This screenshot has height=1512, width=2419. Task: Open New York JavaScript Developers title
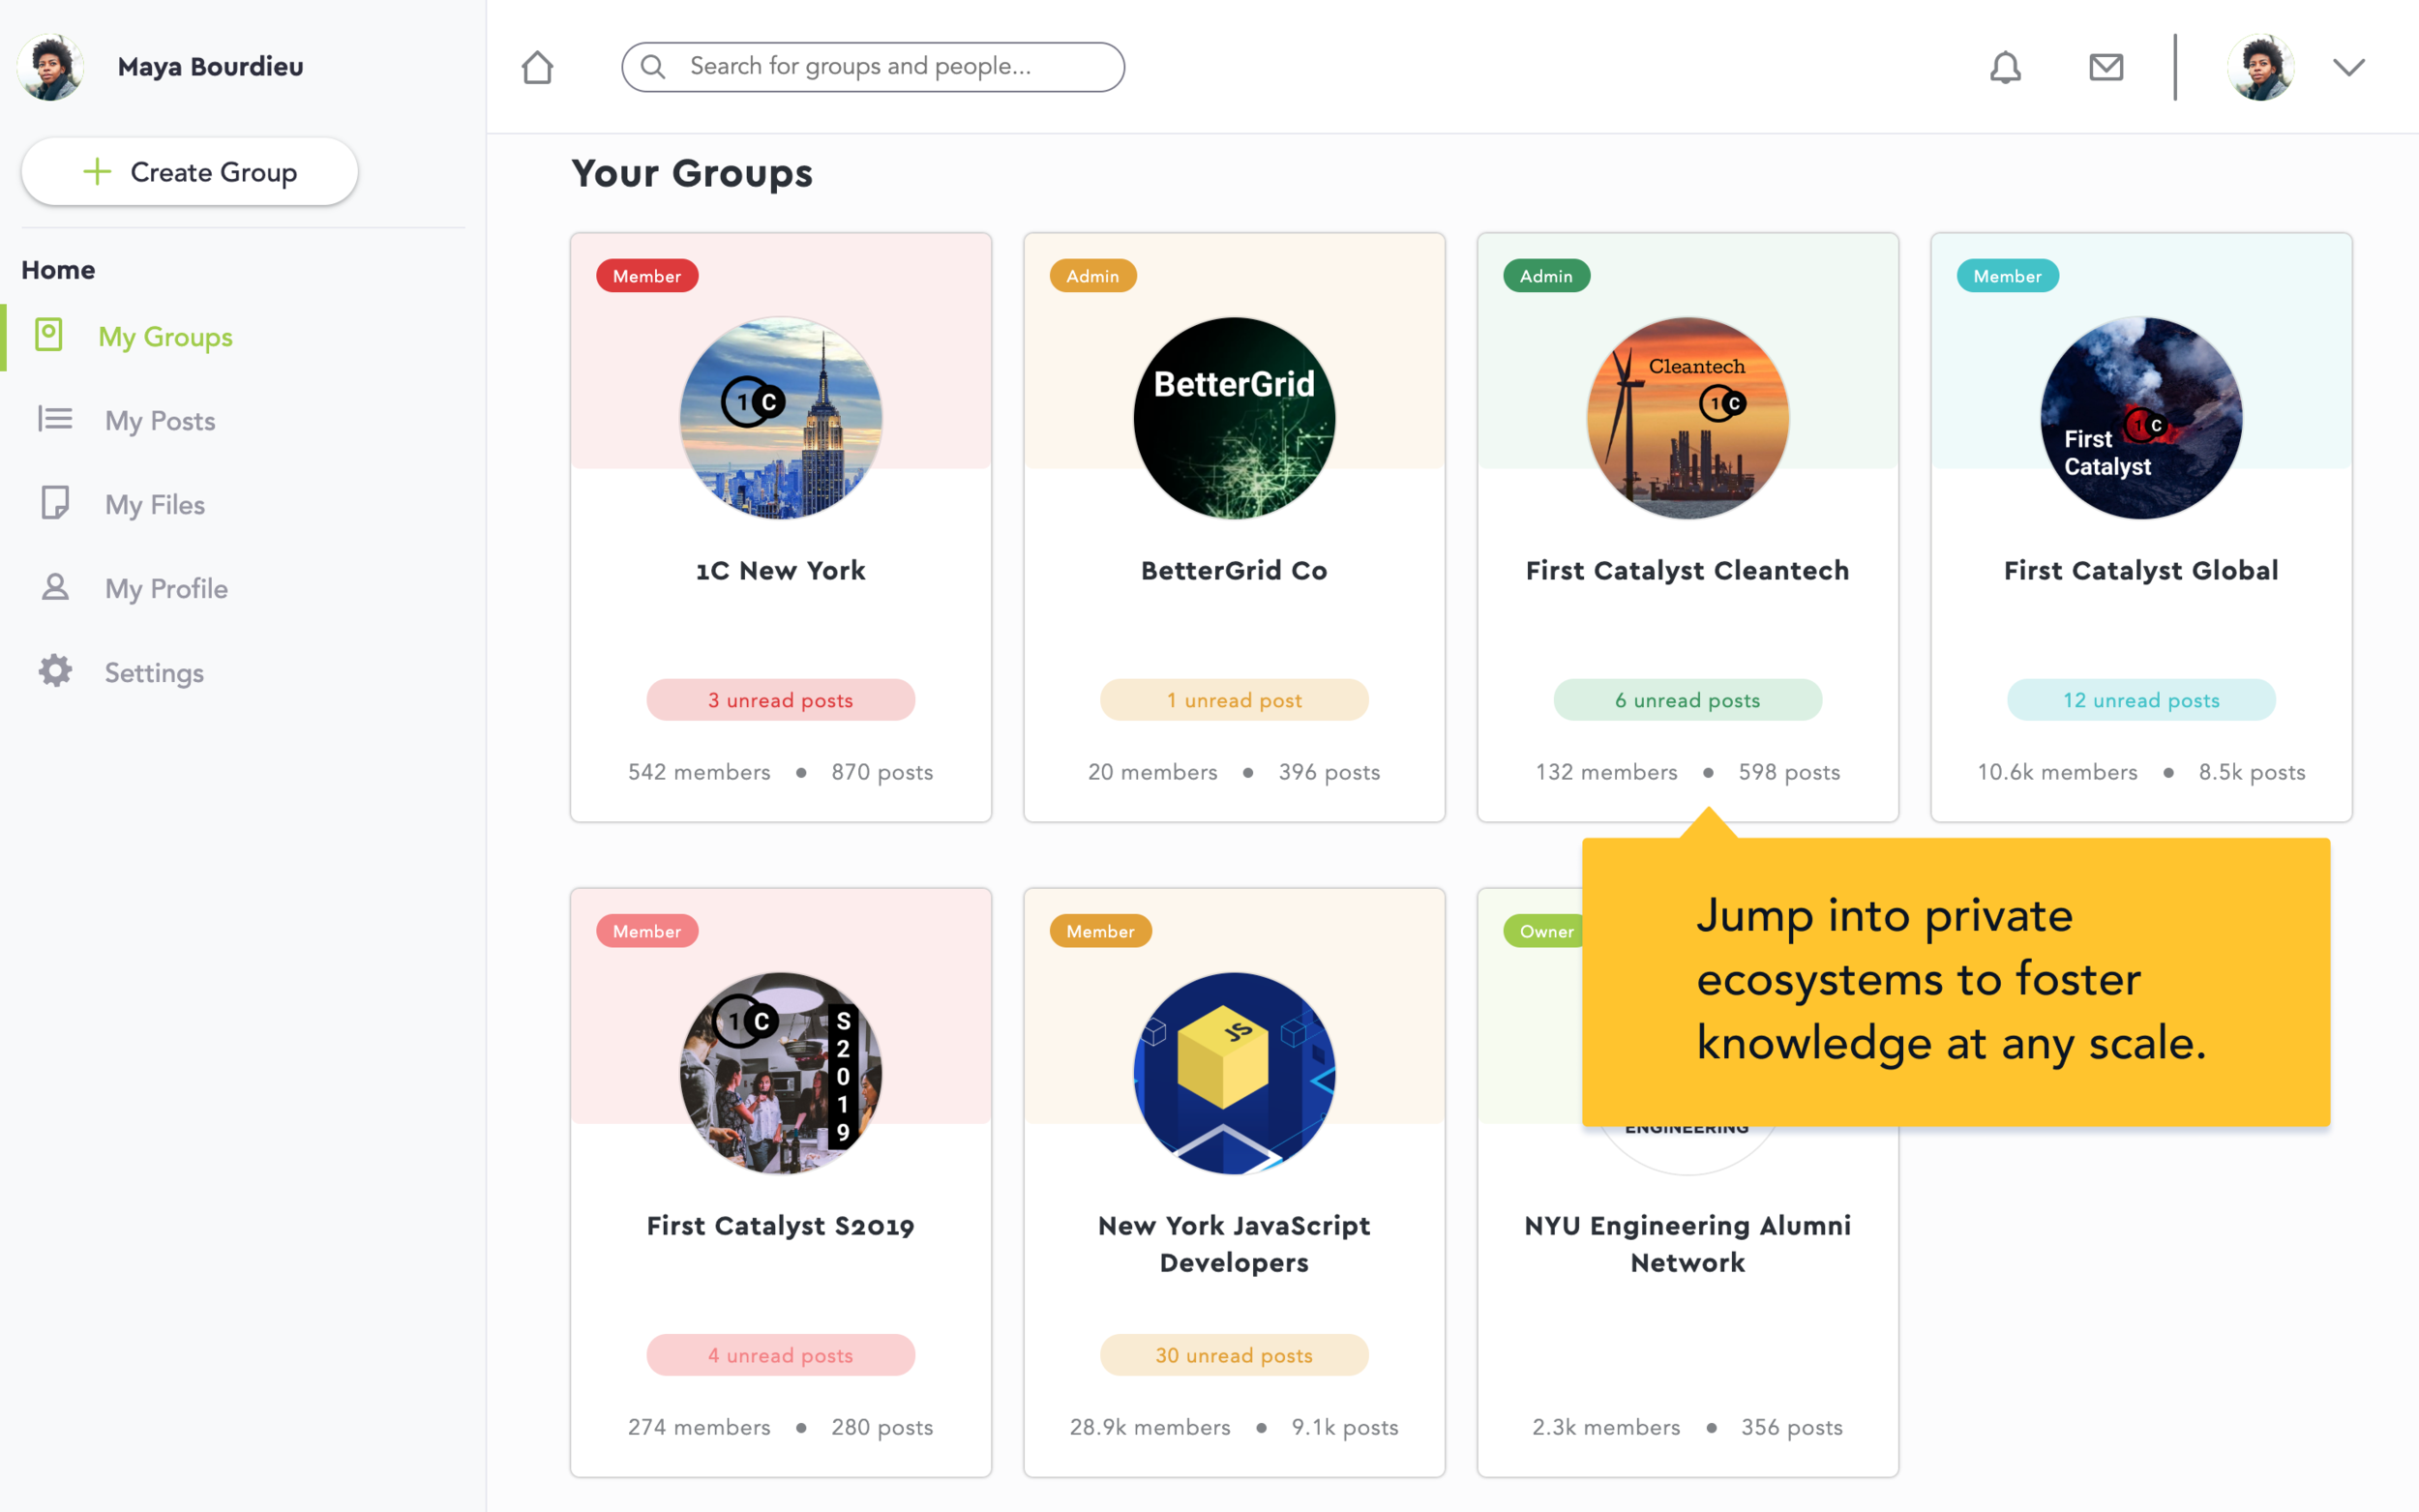point(1234,1244)
